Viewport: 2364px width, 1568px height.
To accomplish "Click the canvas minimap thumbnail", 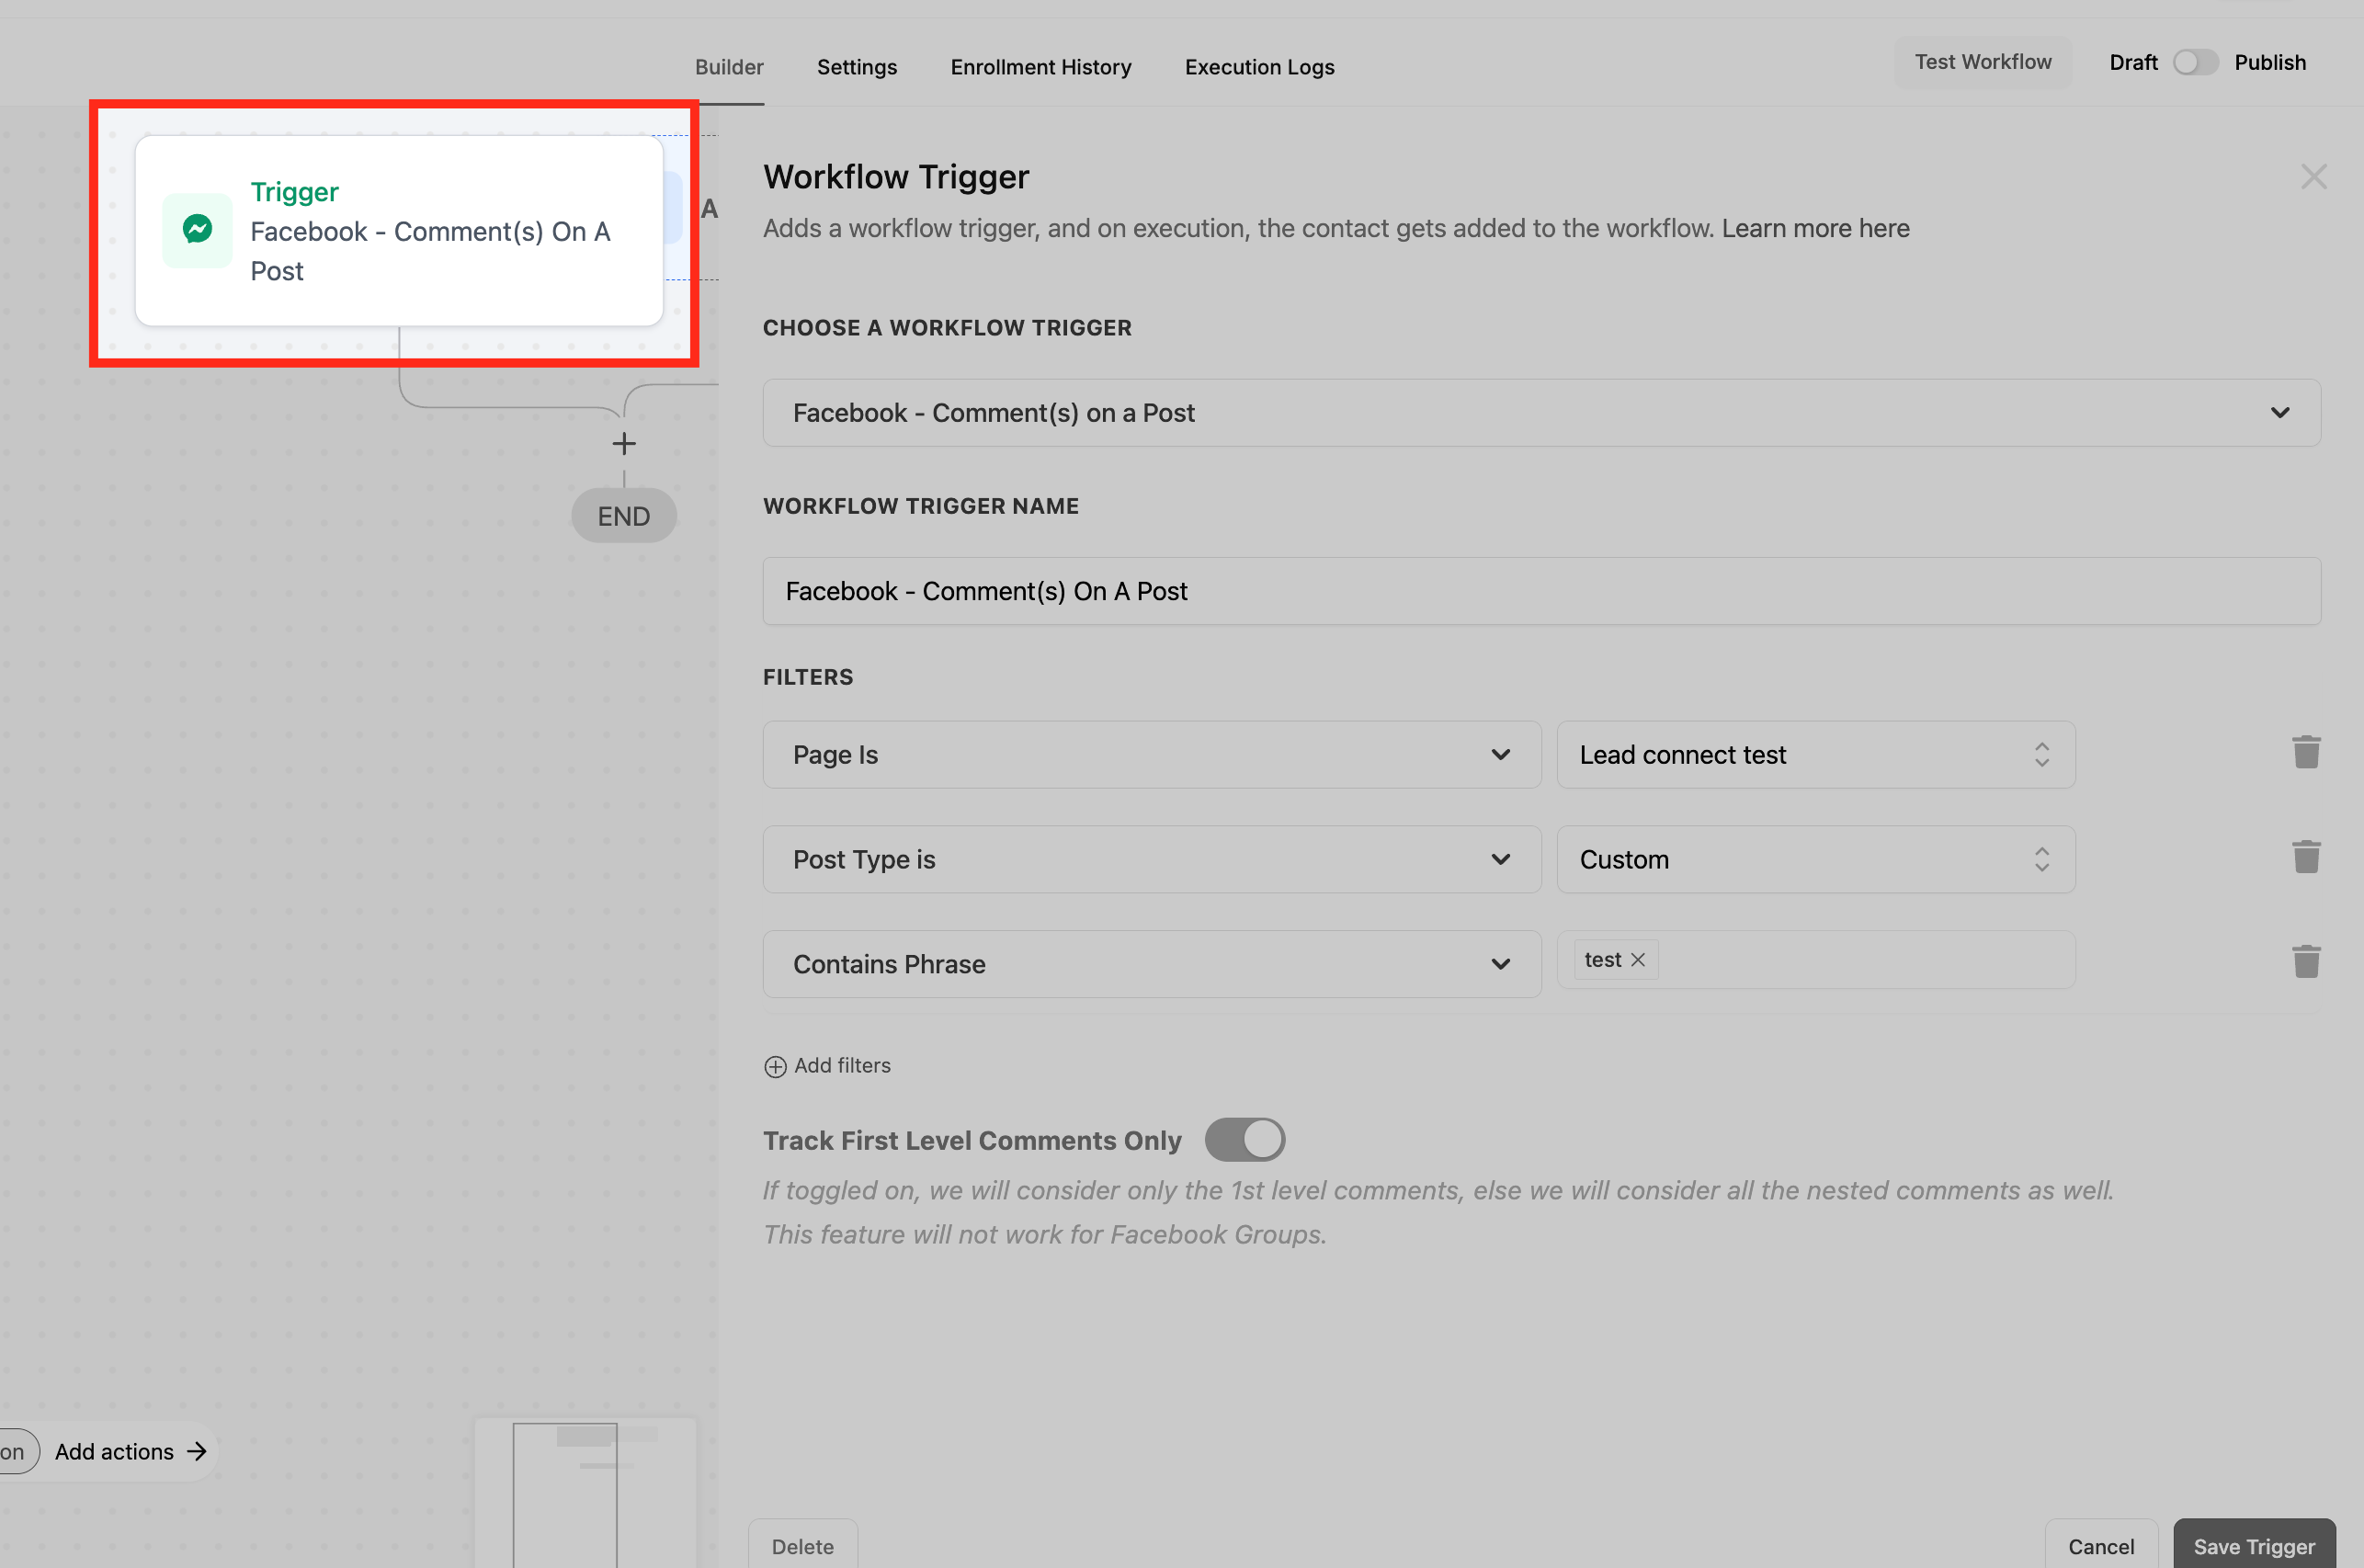I will (585, 1492).
